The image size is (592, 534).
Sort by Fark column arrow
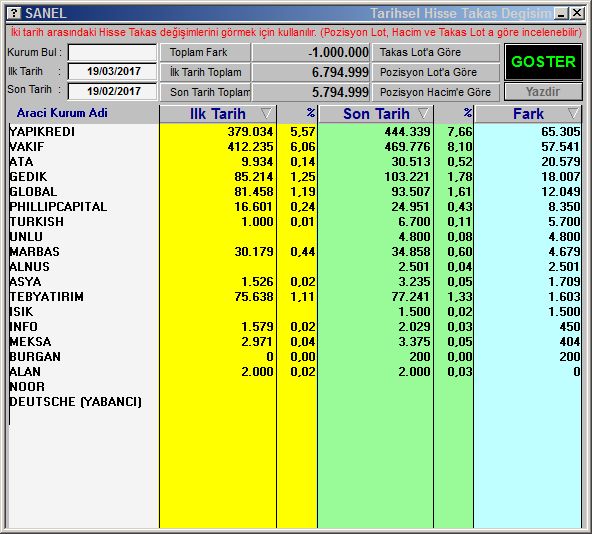(x=573, y=113)
